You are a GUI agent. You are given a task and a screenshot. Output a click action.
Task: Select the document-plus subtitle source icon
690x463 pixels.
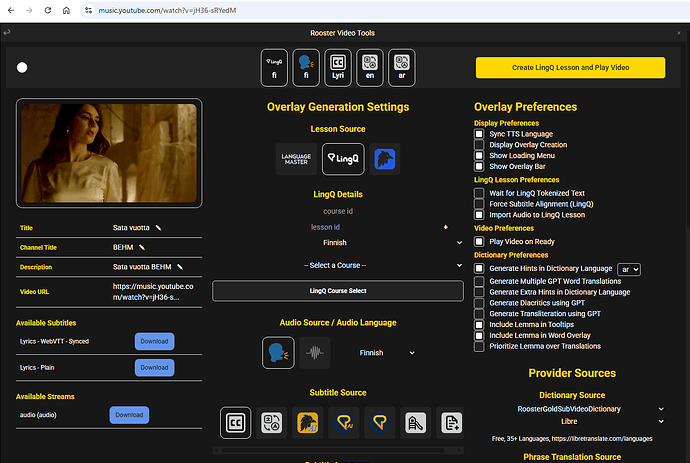click(451, 423)
